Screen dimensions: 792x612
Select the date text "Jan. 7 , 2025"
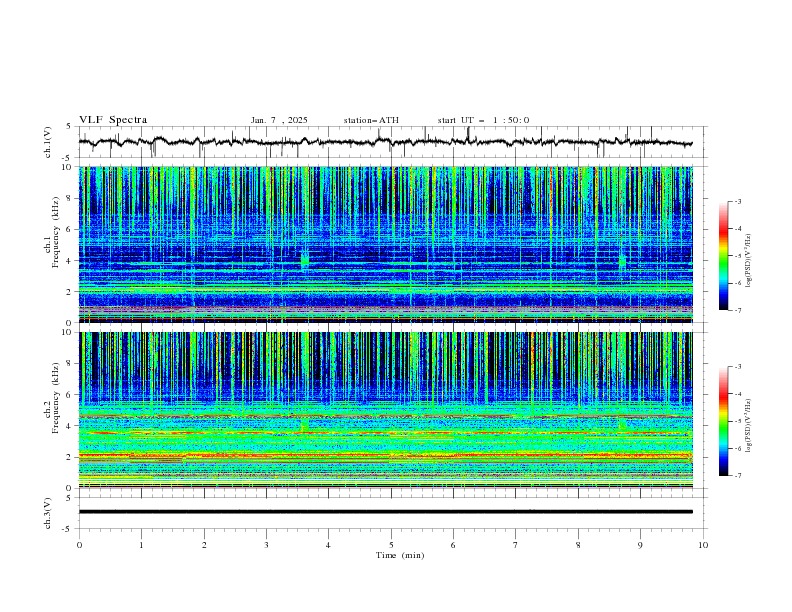(279, 120)
